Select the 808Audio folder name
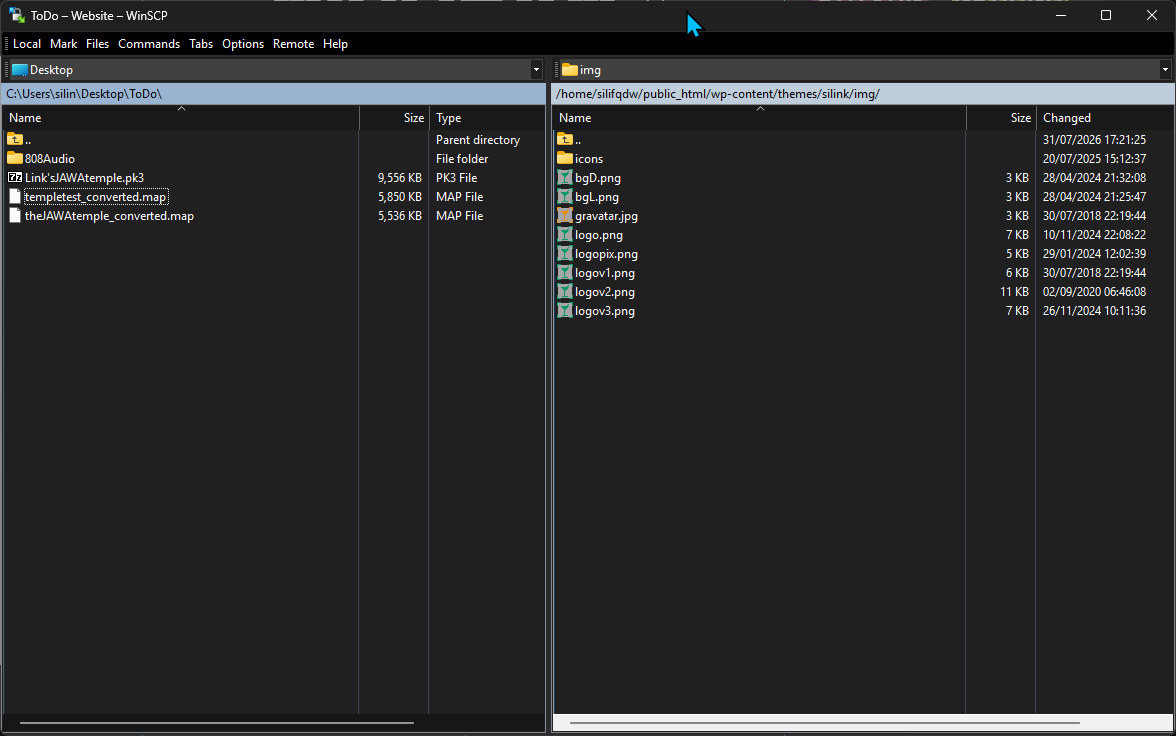The image size is (1176, 736). pyautogui.click(x=50, y=158)
